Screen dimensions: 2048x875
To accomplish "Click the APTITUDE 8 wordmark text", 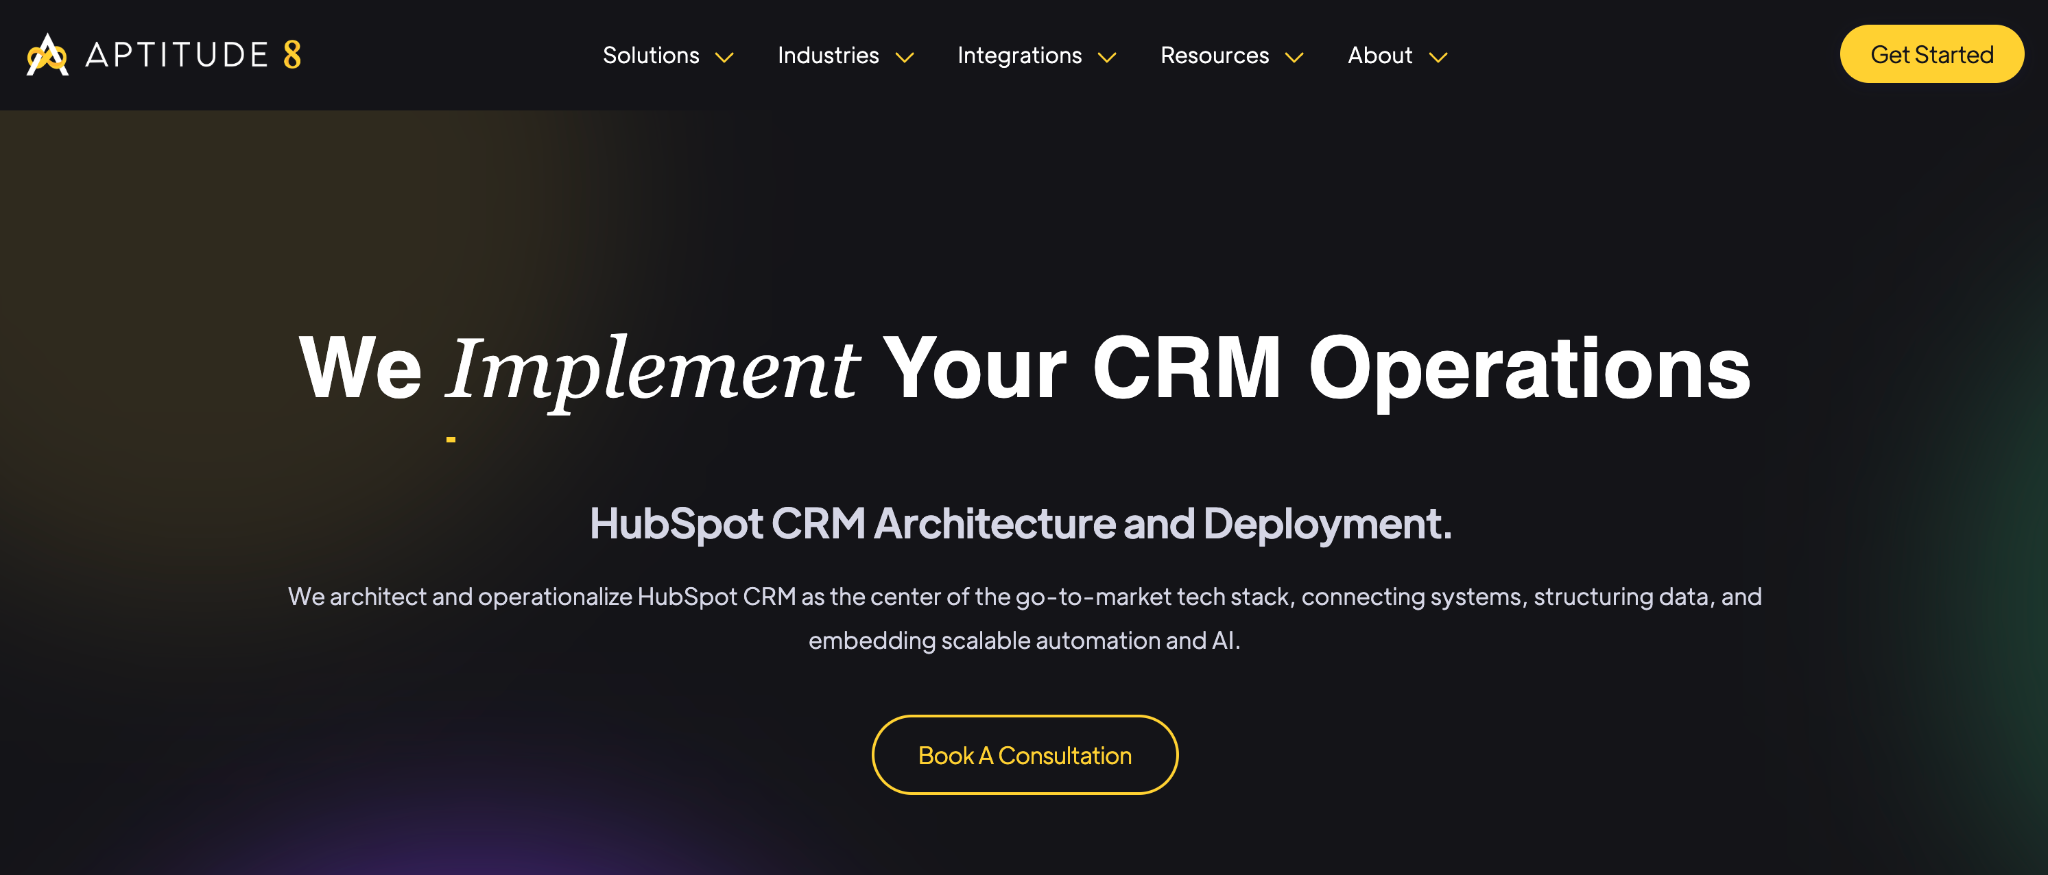I will pos(193,55).
